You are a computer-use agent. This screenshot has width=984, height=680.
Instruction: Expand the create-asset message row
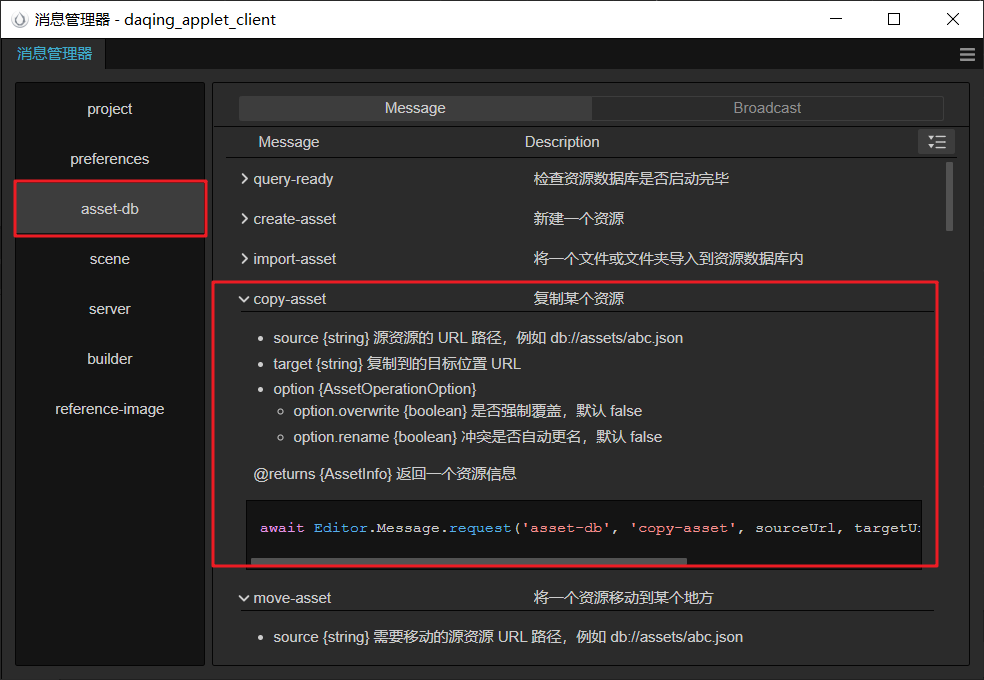coord(244,219)
